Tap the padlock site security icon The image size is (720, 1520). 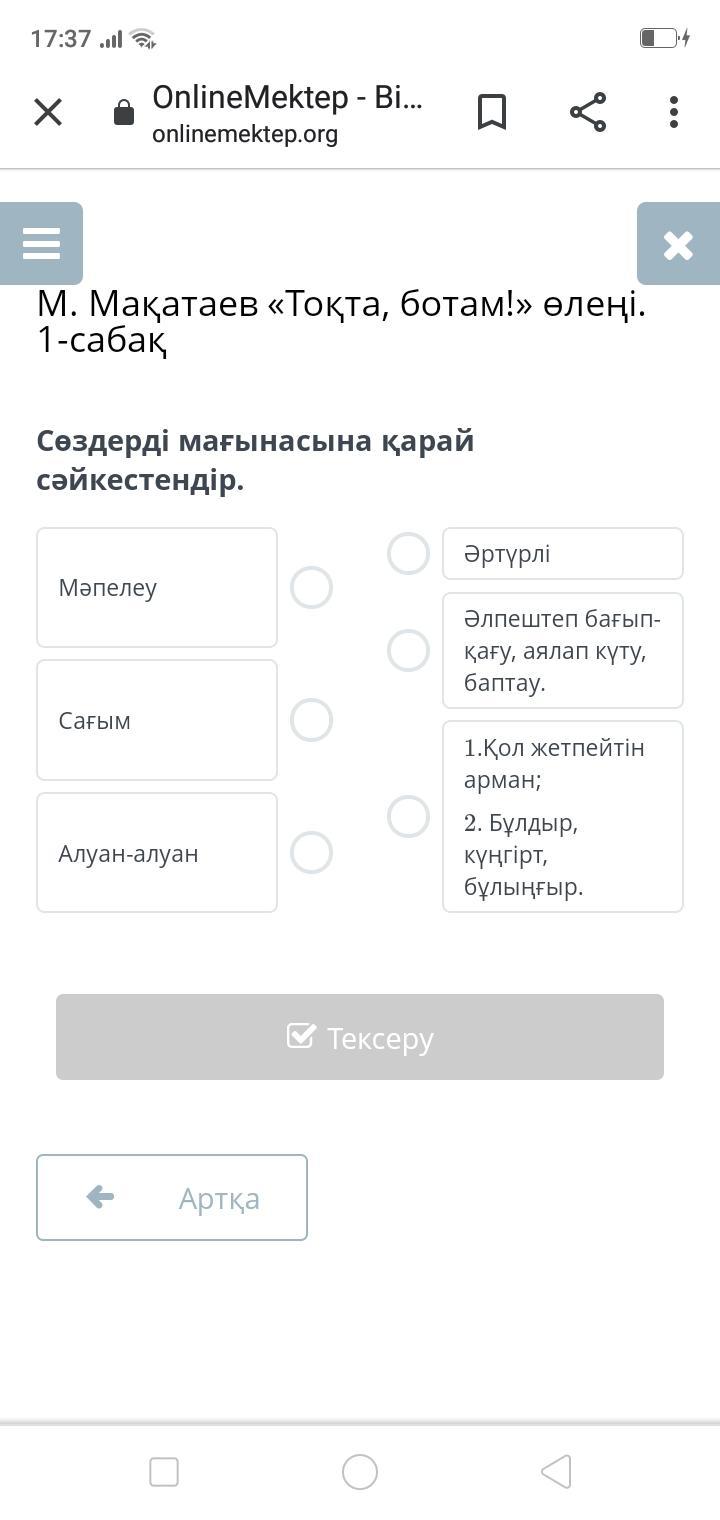coord(124,112)
